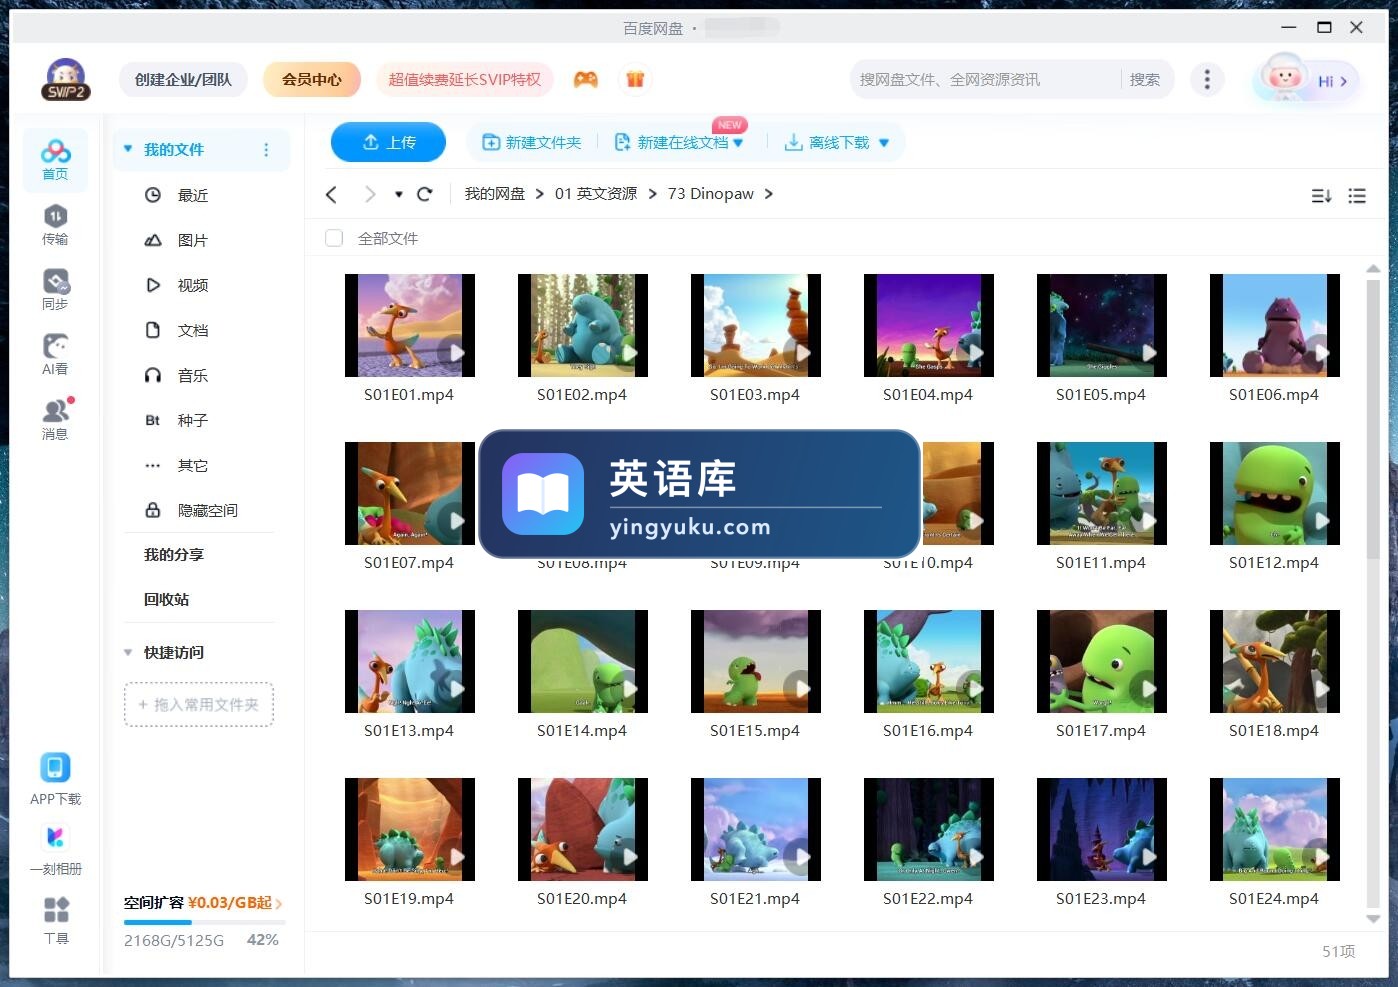Click the 拖入常用文件夹 drop box
Viewport: 1398px width, 987px height.
click(x=199, y=705)
